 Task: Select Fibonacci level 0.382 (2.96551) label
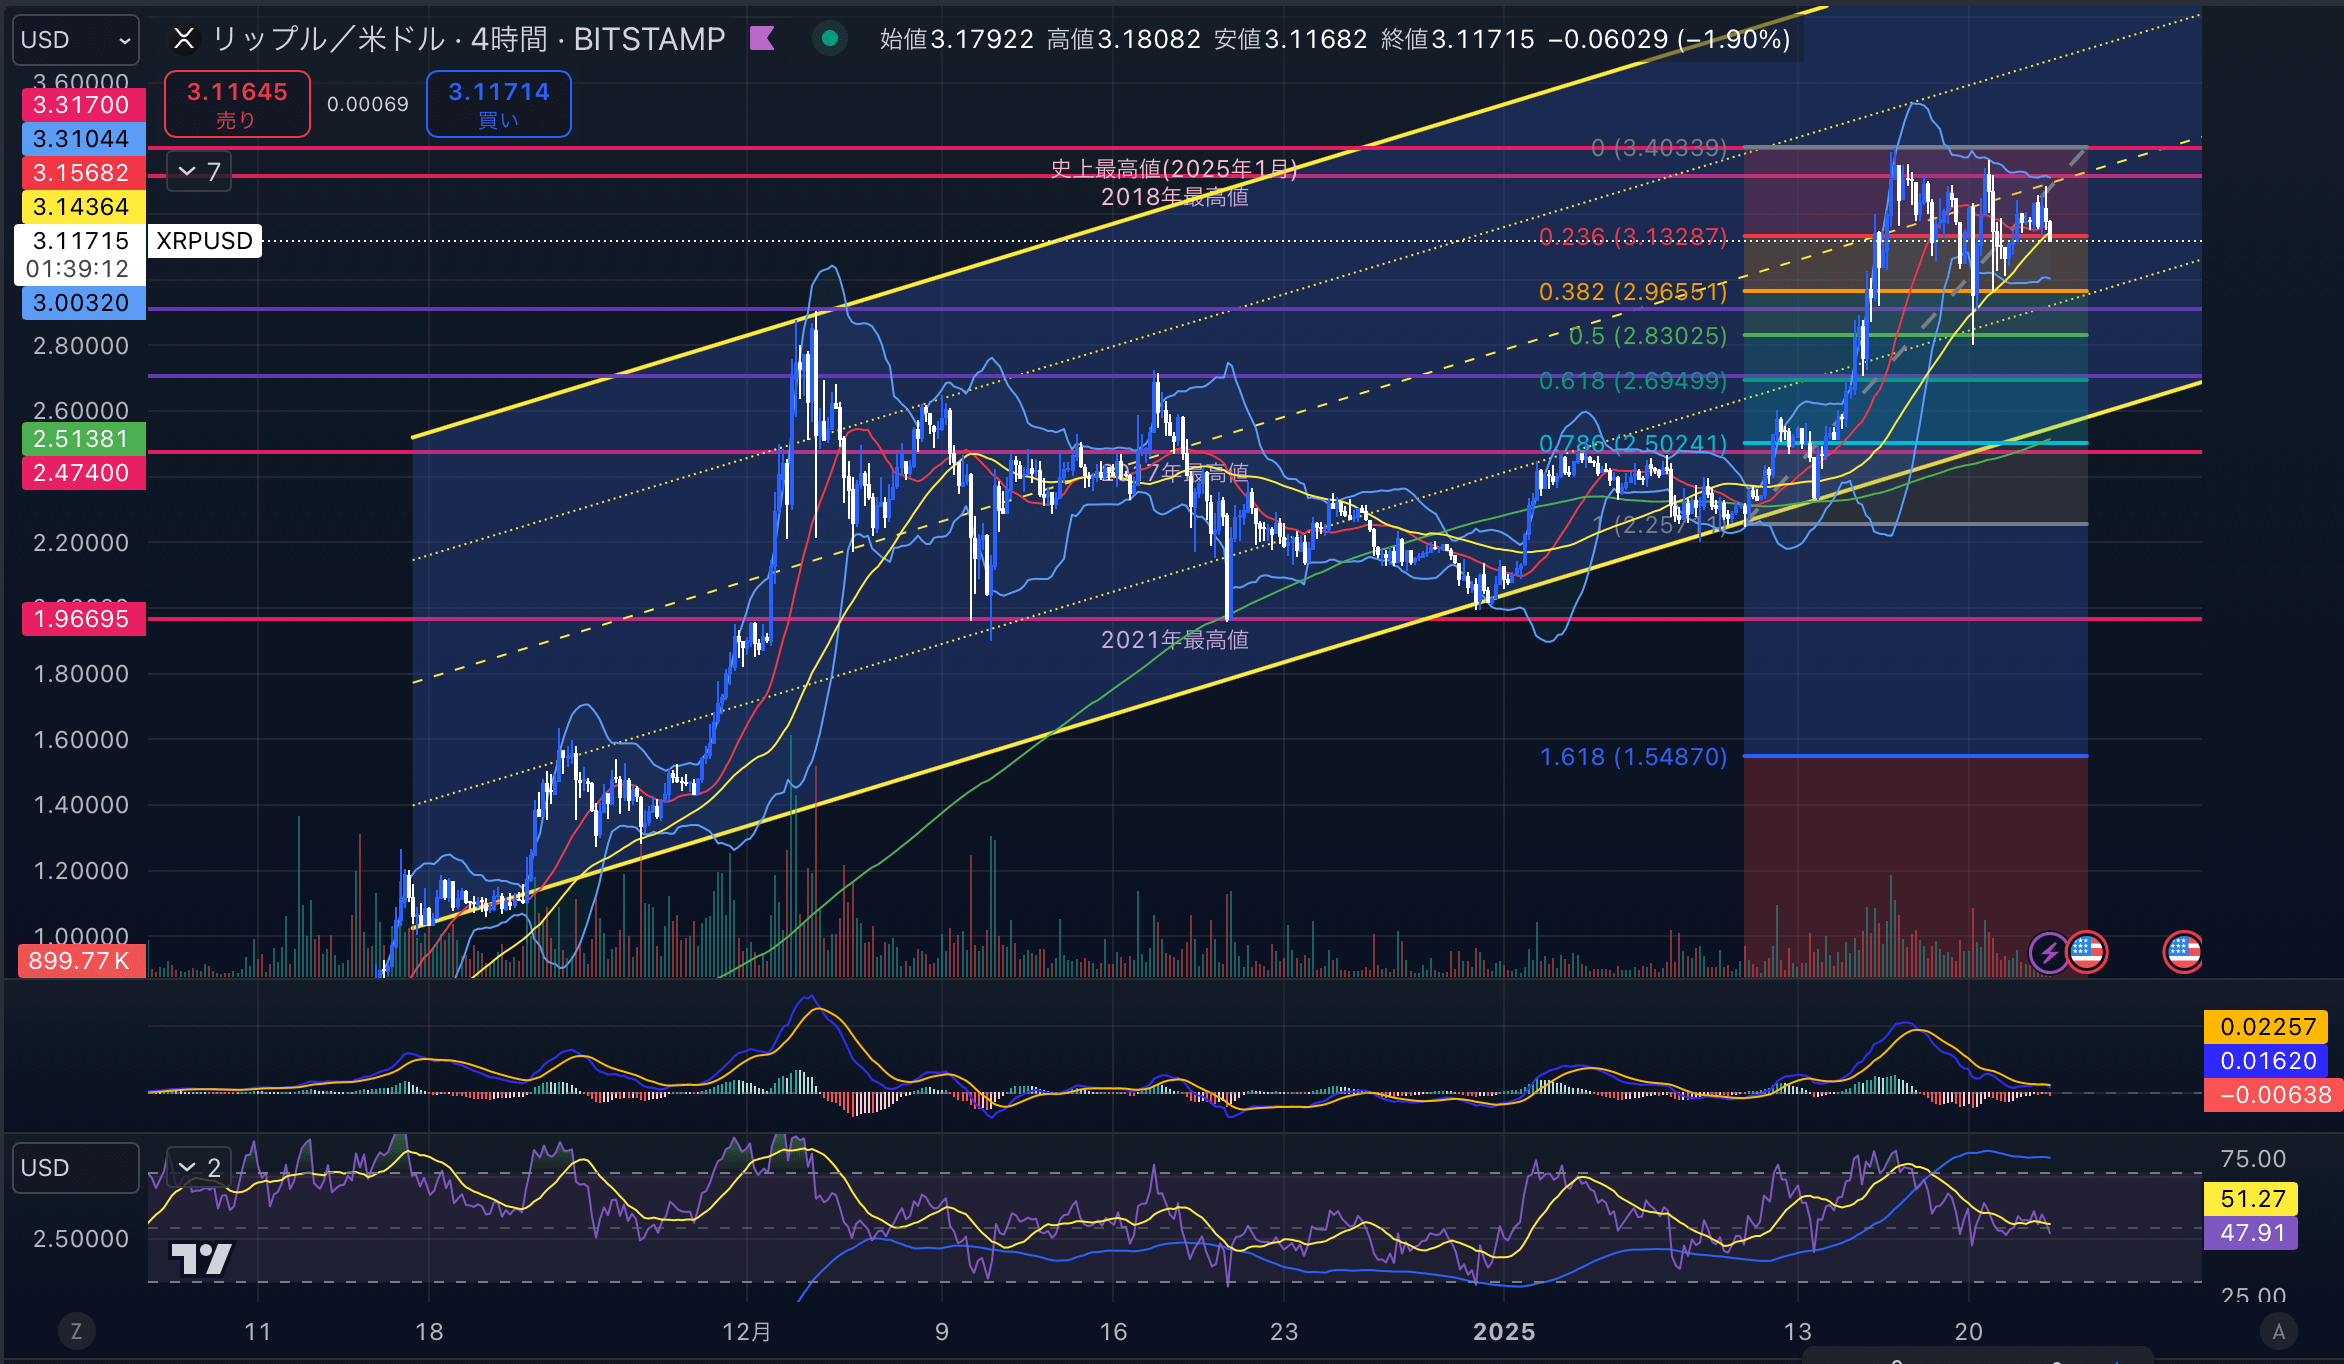tap(1633, 292)
